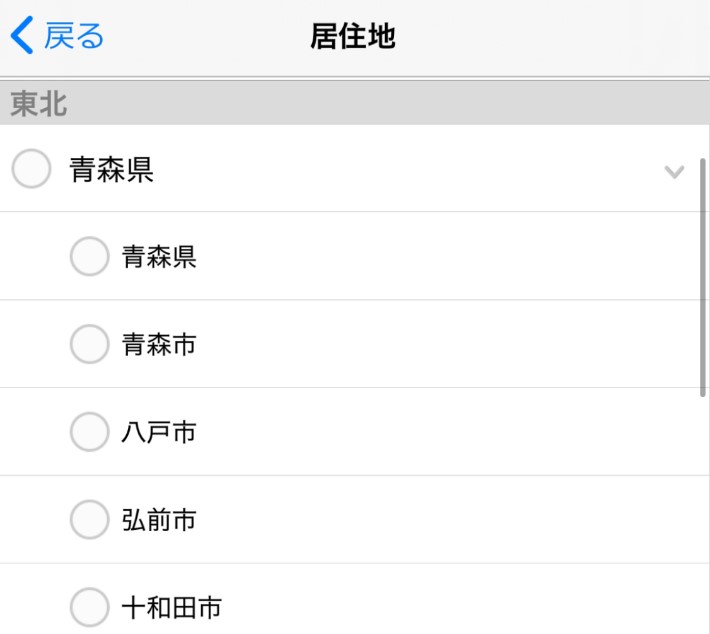710x634 pixels.
Task: Click the 十和田市 city label
Action: [x=171, y=607]
